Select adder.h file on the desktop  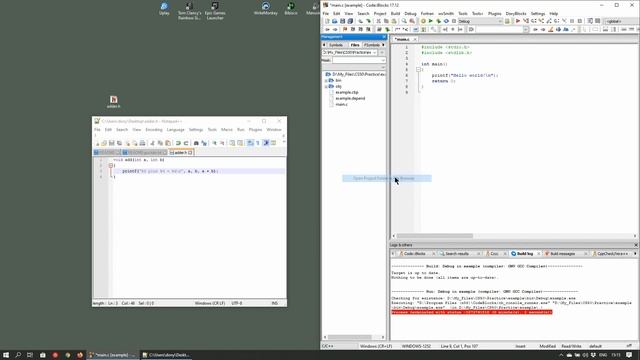click(x=113, y=102)
